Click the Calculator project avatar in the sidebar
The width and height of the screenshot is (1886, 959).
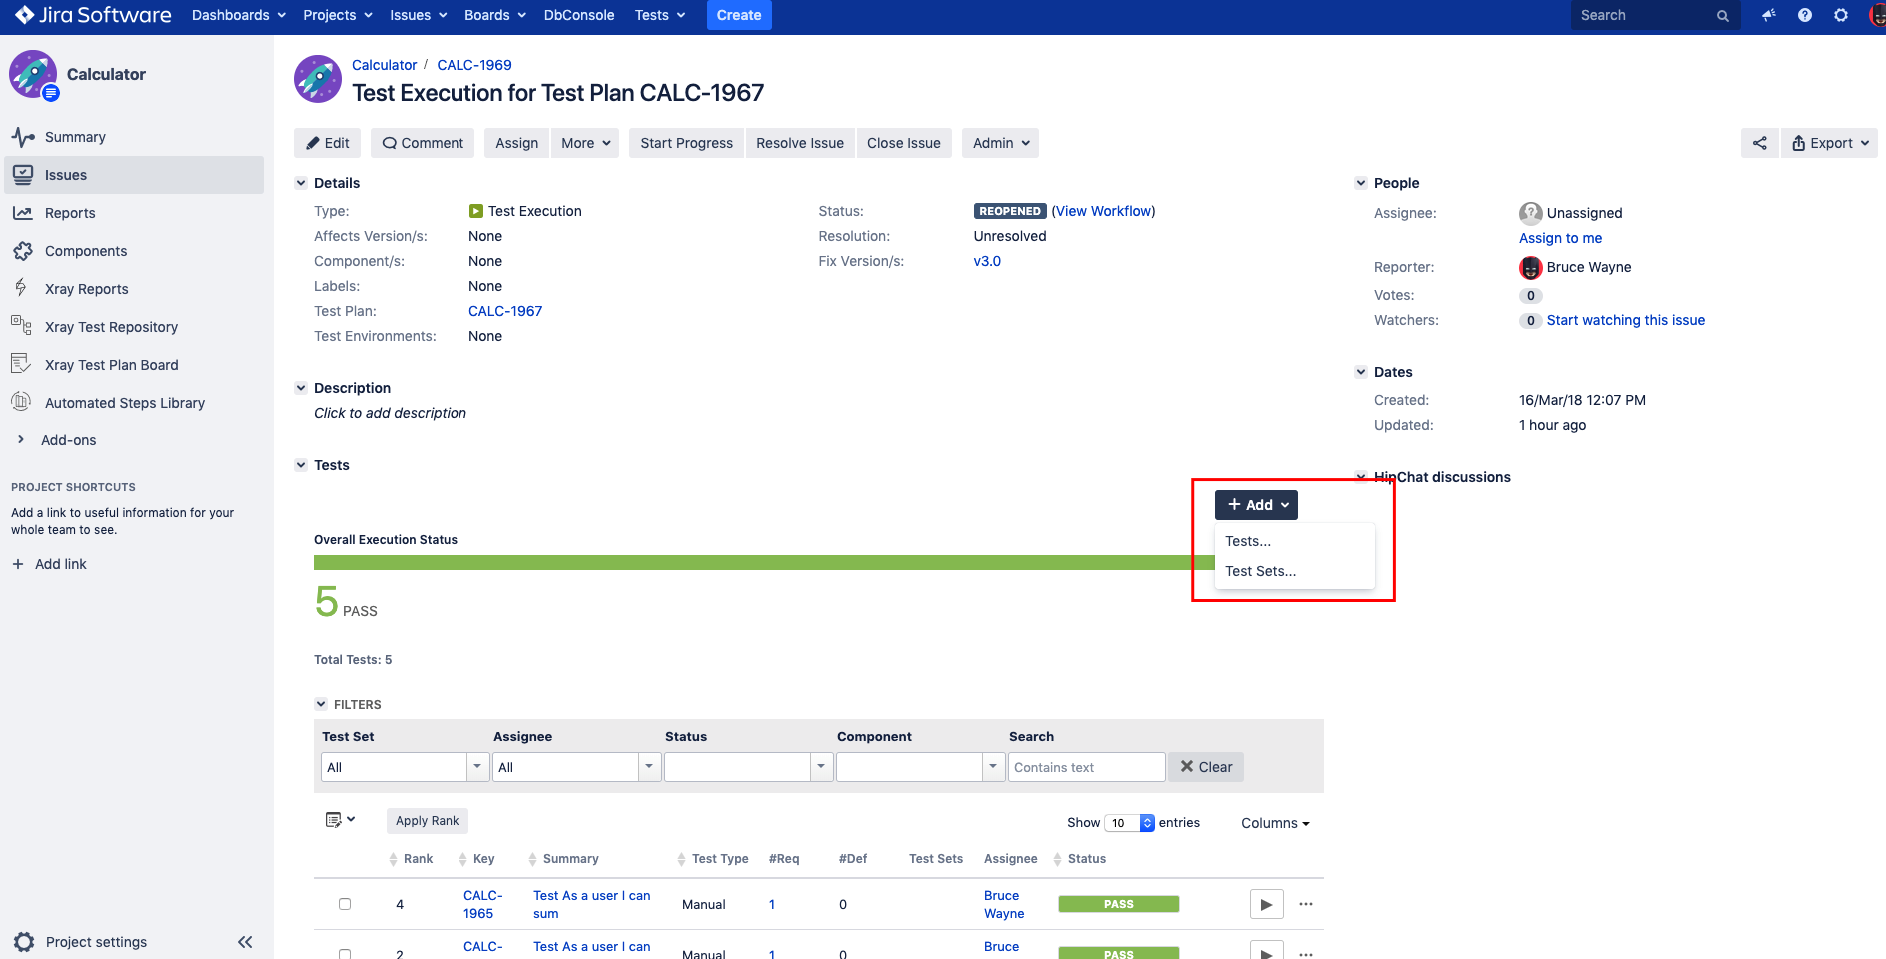(x=33, y=74)
